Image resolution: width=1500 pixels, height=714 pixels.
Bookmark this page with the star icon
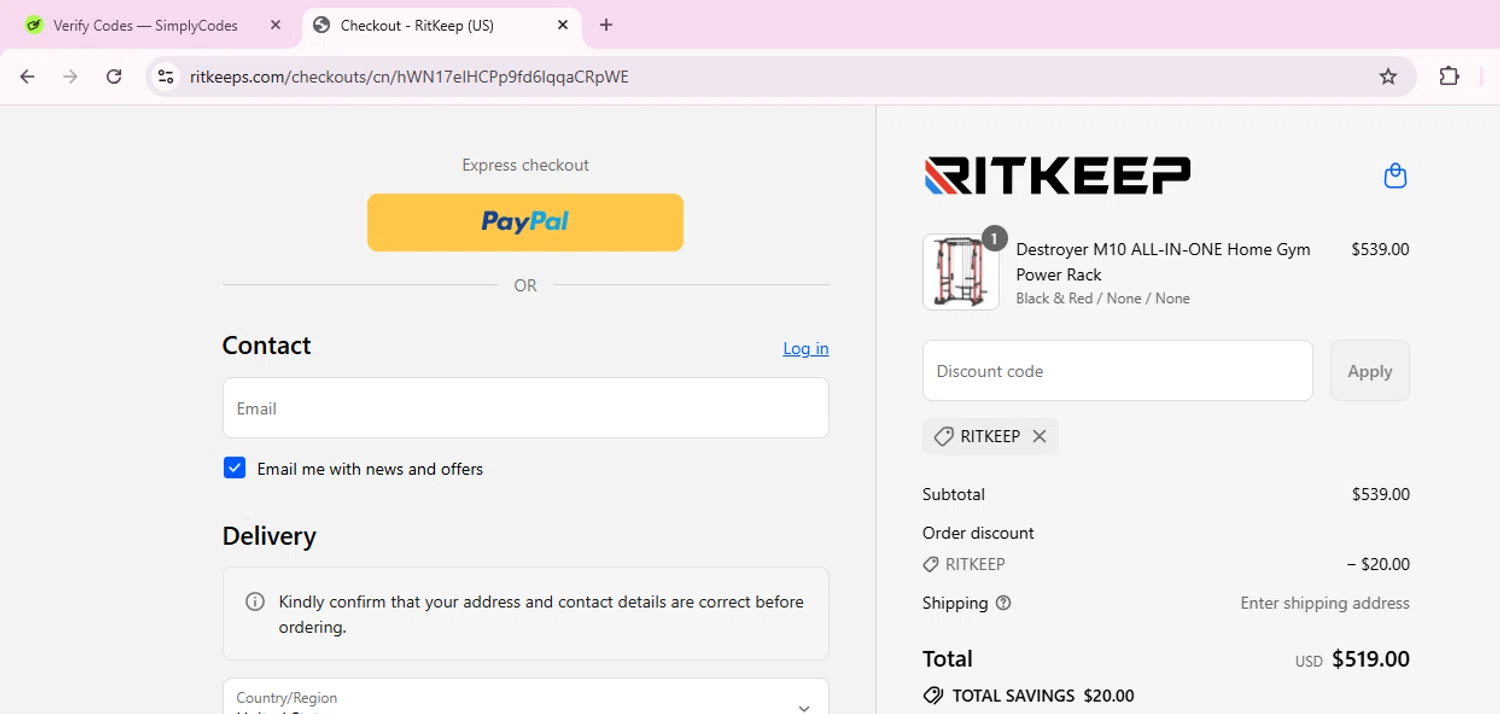pyautogui.click(x=1388, y=77)
